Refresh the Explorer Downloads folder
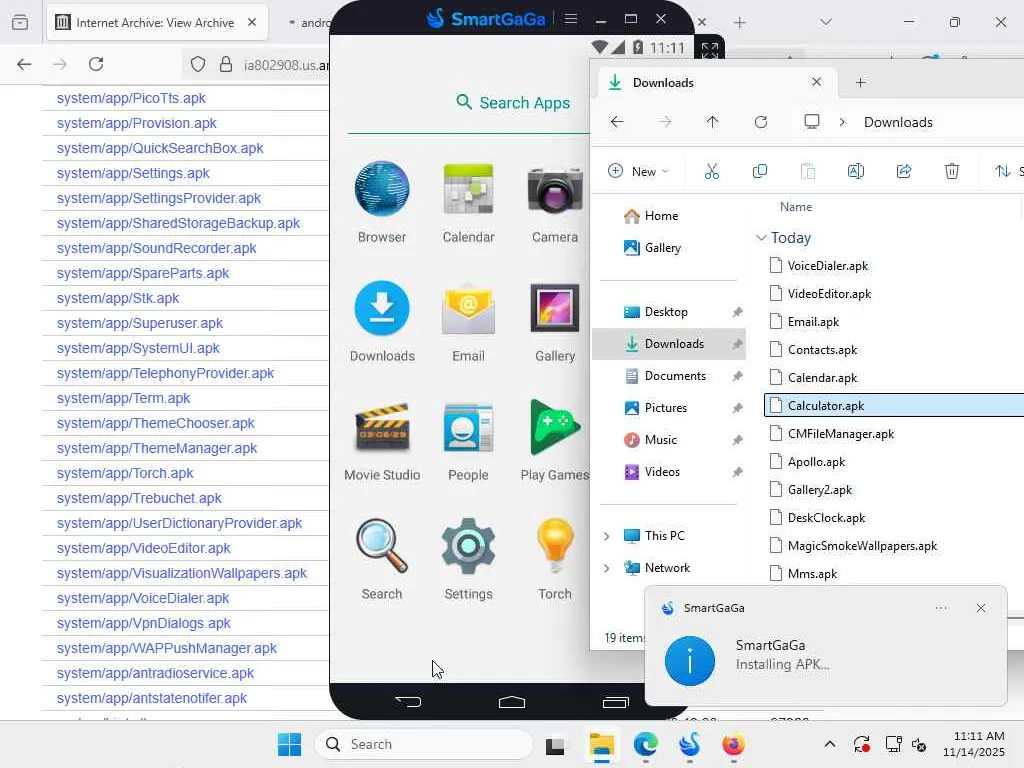 pyautogui.click(x=761, y=121)
